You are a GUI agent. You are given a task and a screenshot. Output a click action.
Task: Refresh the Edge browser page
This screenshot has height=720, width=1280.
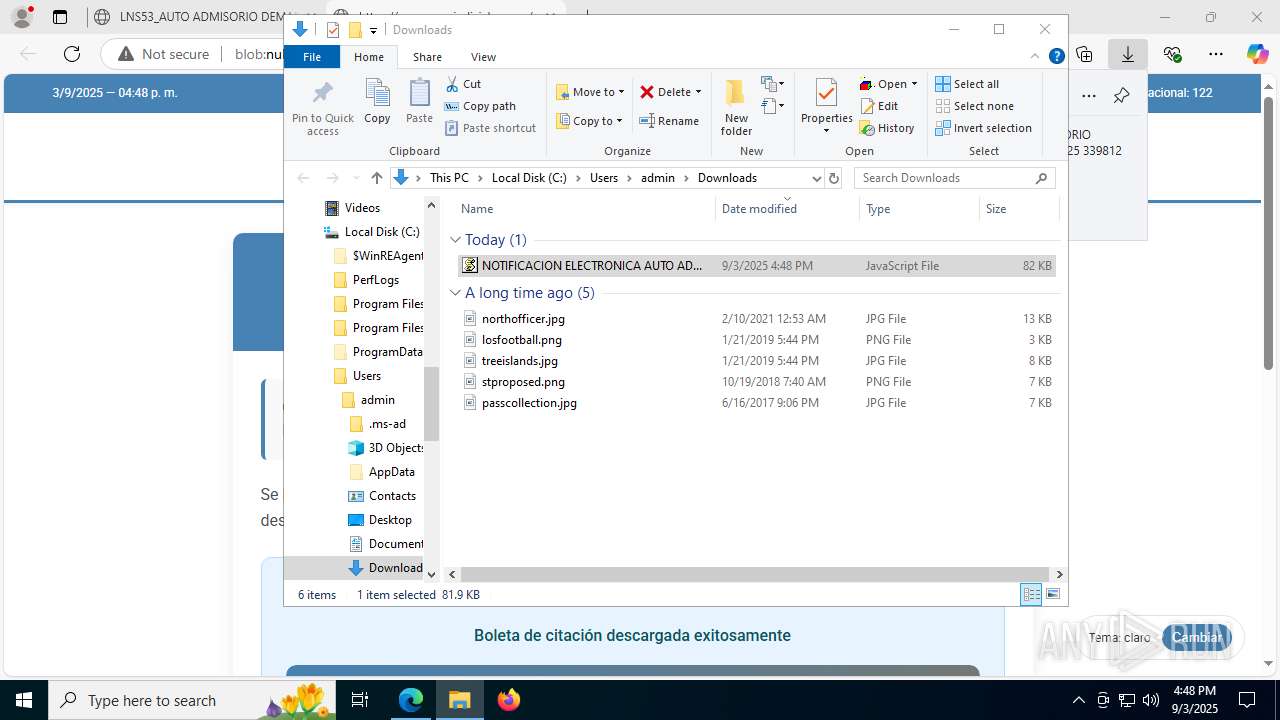click(72, 54)
